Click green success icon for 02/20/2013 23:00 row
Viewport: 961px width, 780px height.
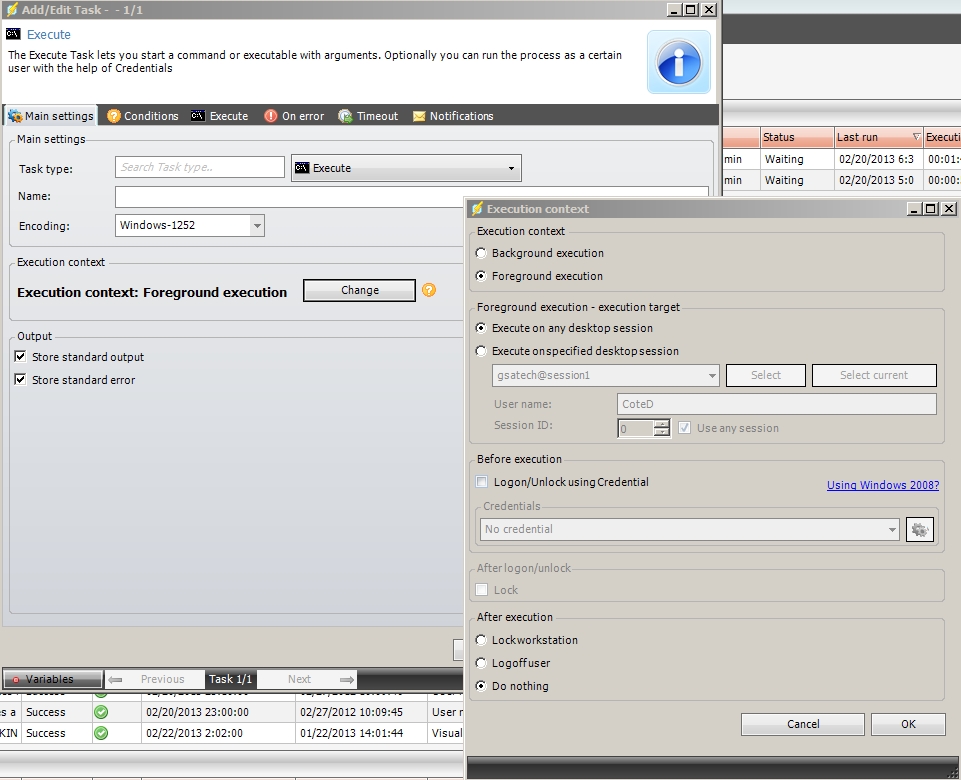101,712
